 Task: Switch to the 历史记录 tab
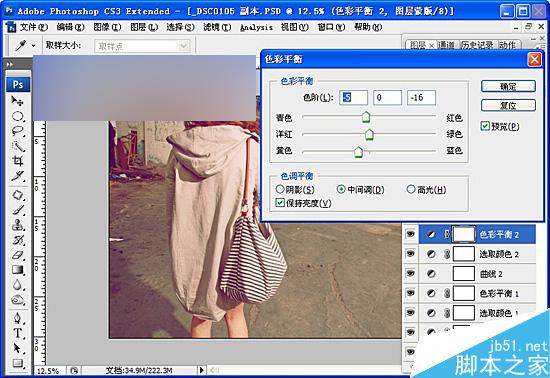point(477,45)
